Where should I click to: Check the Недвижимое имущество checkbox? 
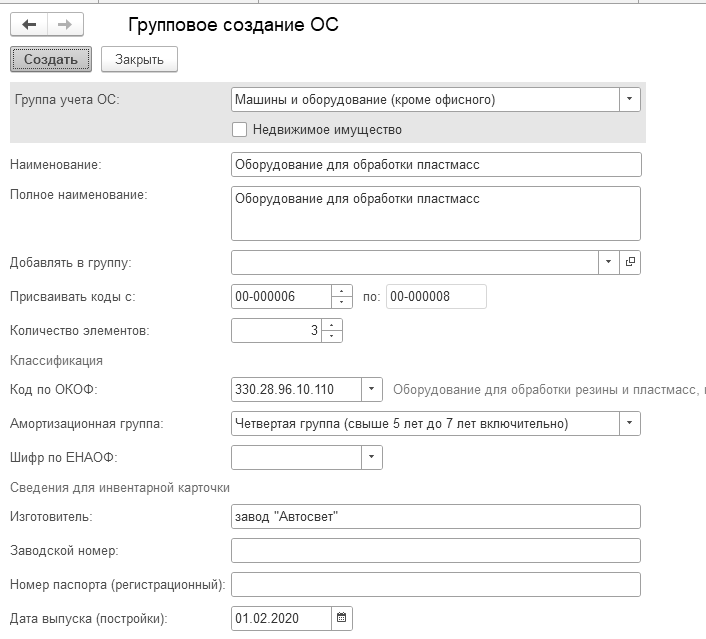click(239, 130)
